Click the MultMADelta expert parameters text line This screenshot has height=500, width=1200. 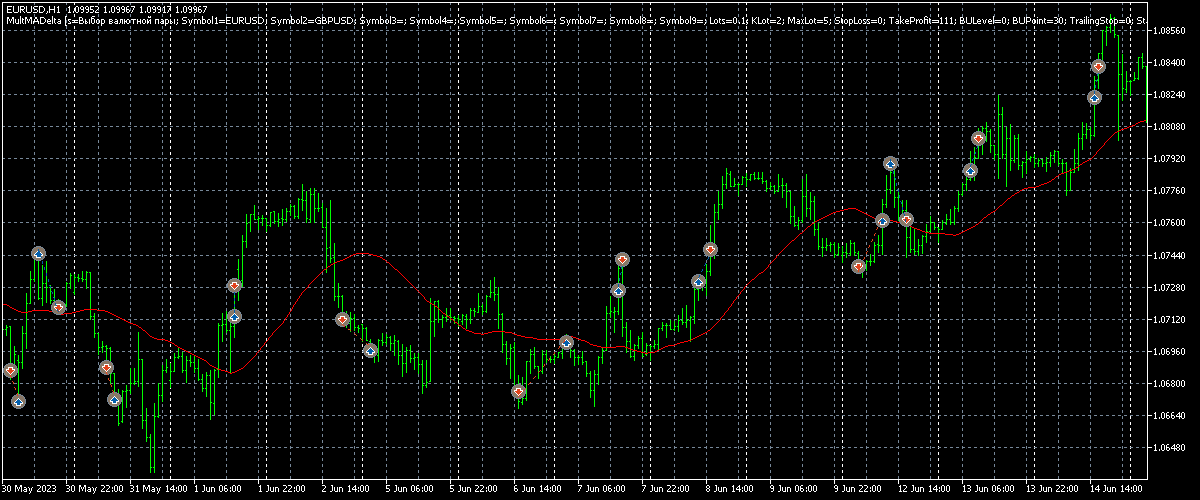(x=575, y=21)
